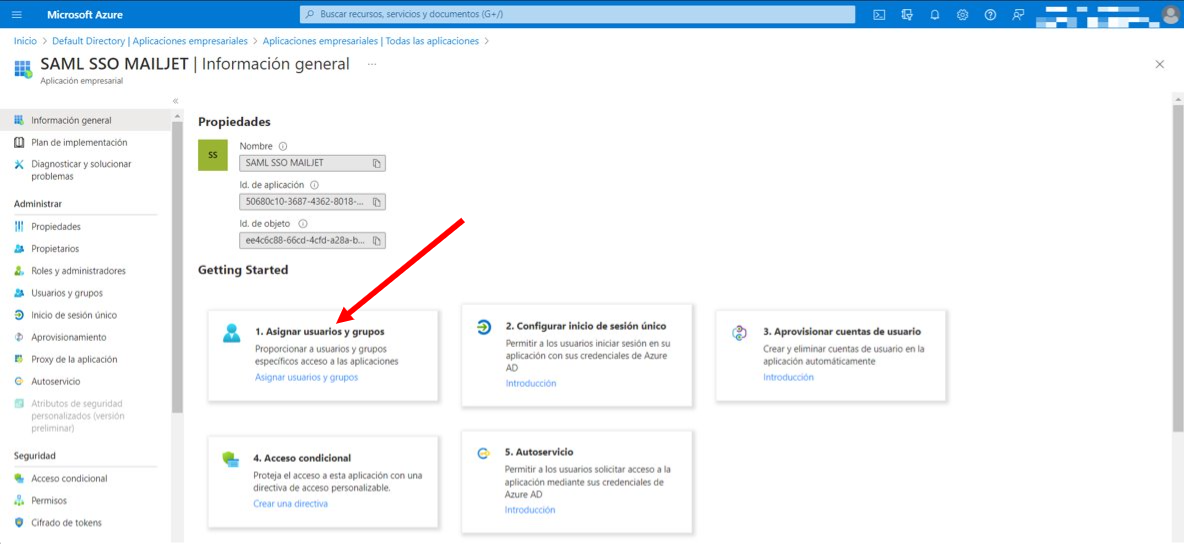Click the 3. Aprovisionar cuentas de usuario heading

pos(842,331)
